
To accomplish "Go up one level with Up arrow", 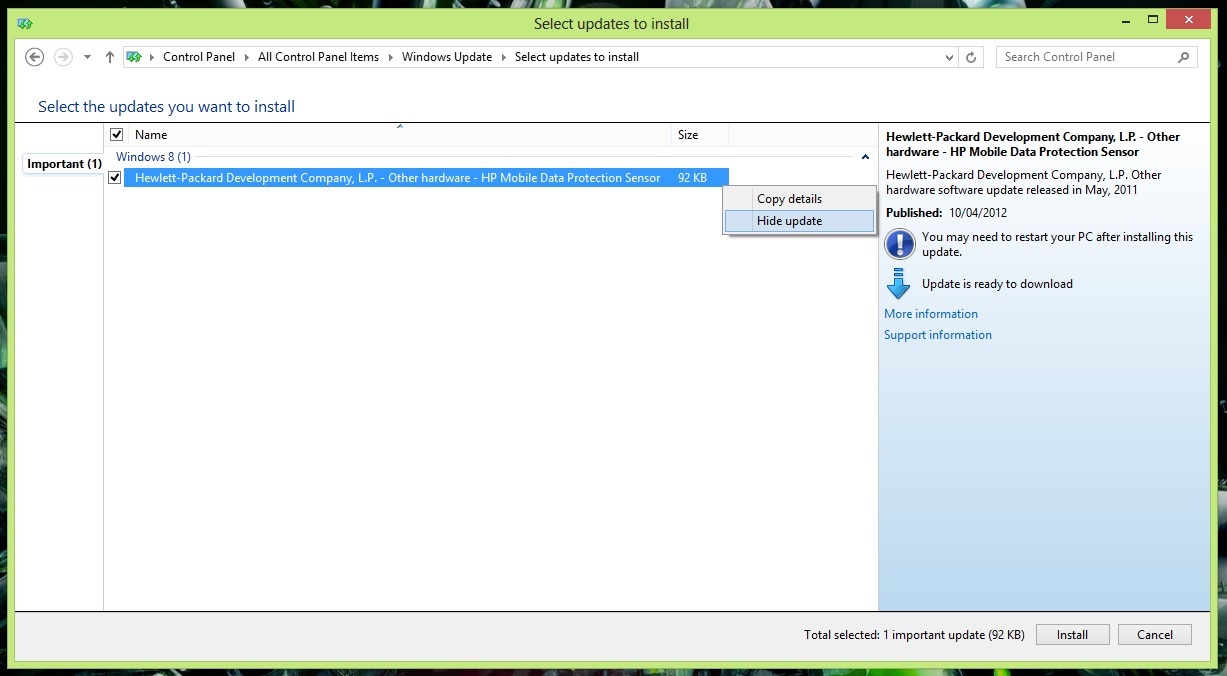I will coord(110,57).
